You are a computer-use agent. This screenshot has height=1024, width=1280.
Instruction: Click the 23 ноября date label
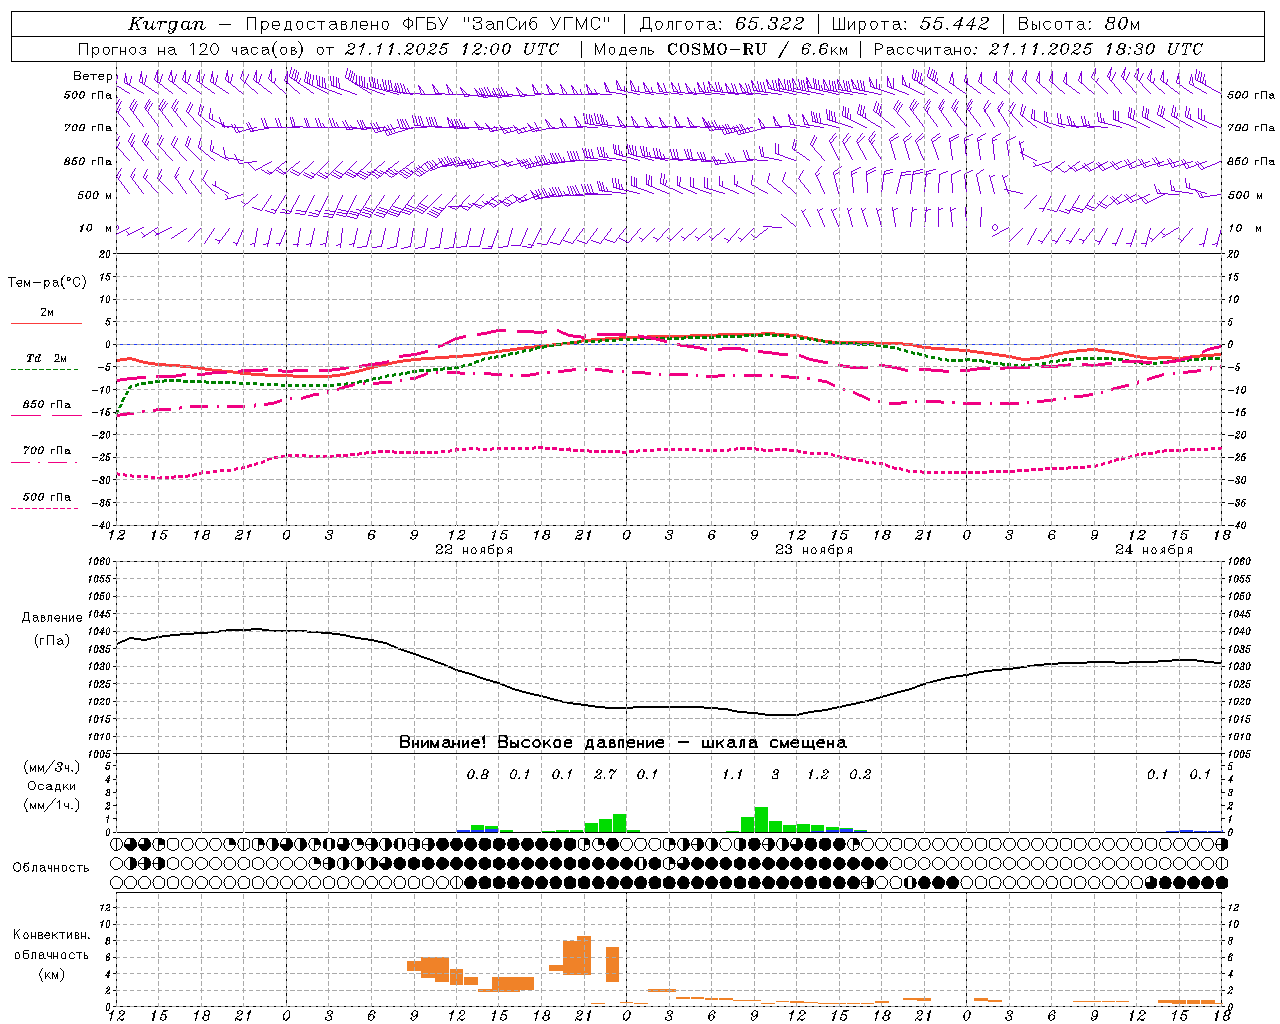point(814,550)
